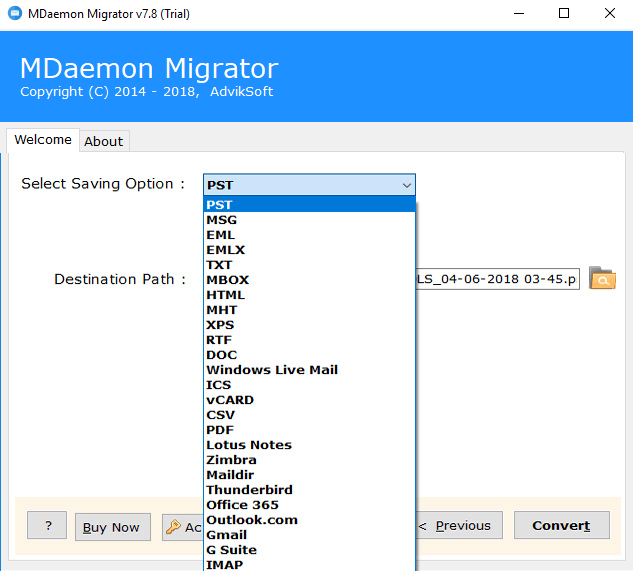This screenshot has width=633, height=571.
Task: Select the G Suite option
Action: click(x=309, y=550)
